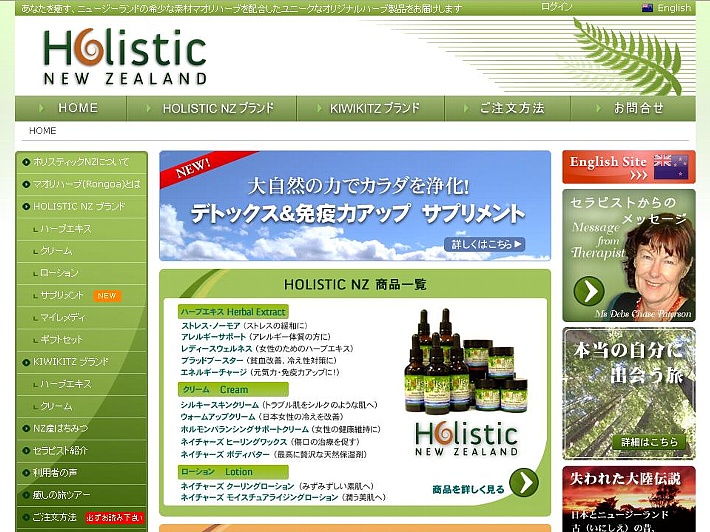
Task: Click green arrow circle next to 商品を詳しく見る
Action: pyautogui.click(x=524, y=483)
